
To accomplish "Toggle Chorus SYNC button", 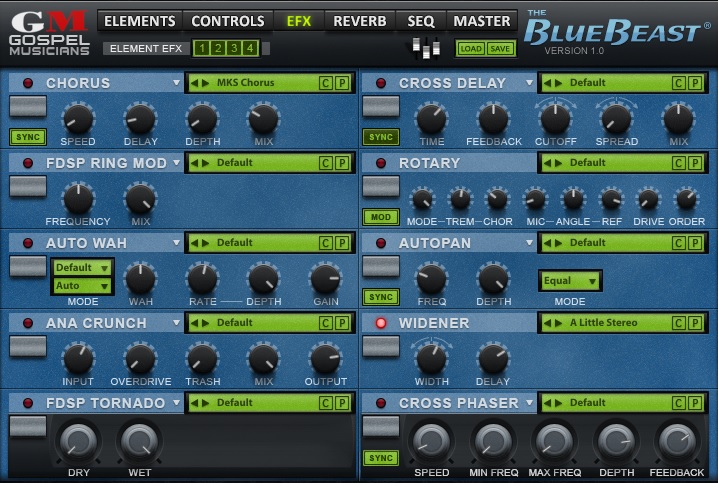I will 28,137.
